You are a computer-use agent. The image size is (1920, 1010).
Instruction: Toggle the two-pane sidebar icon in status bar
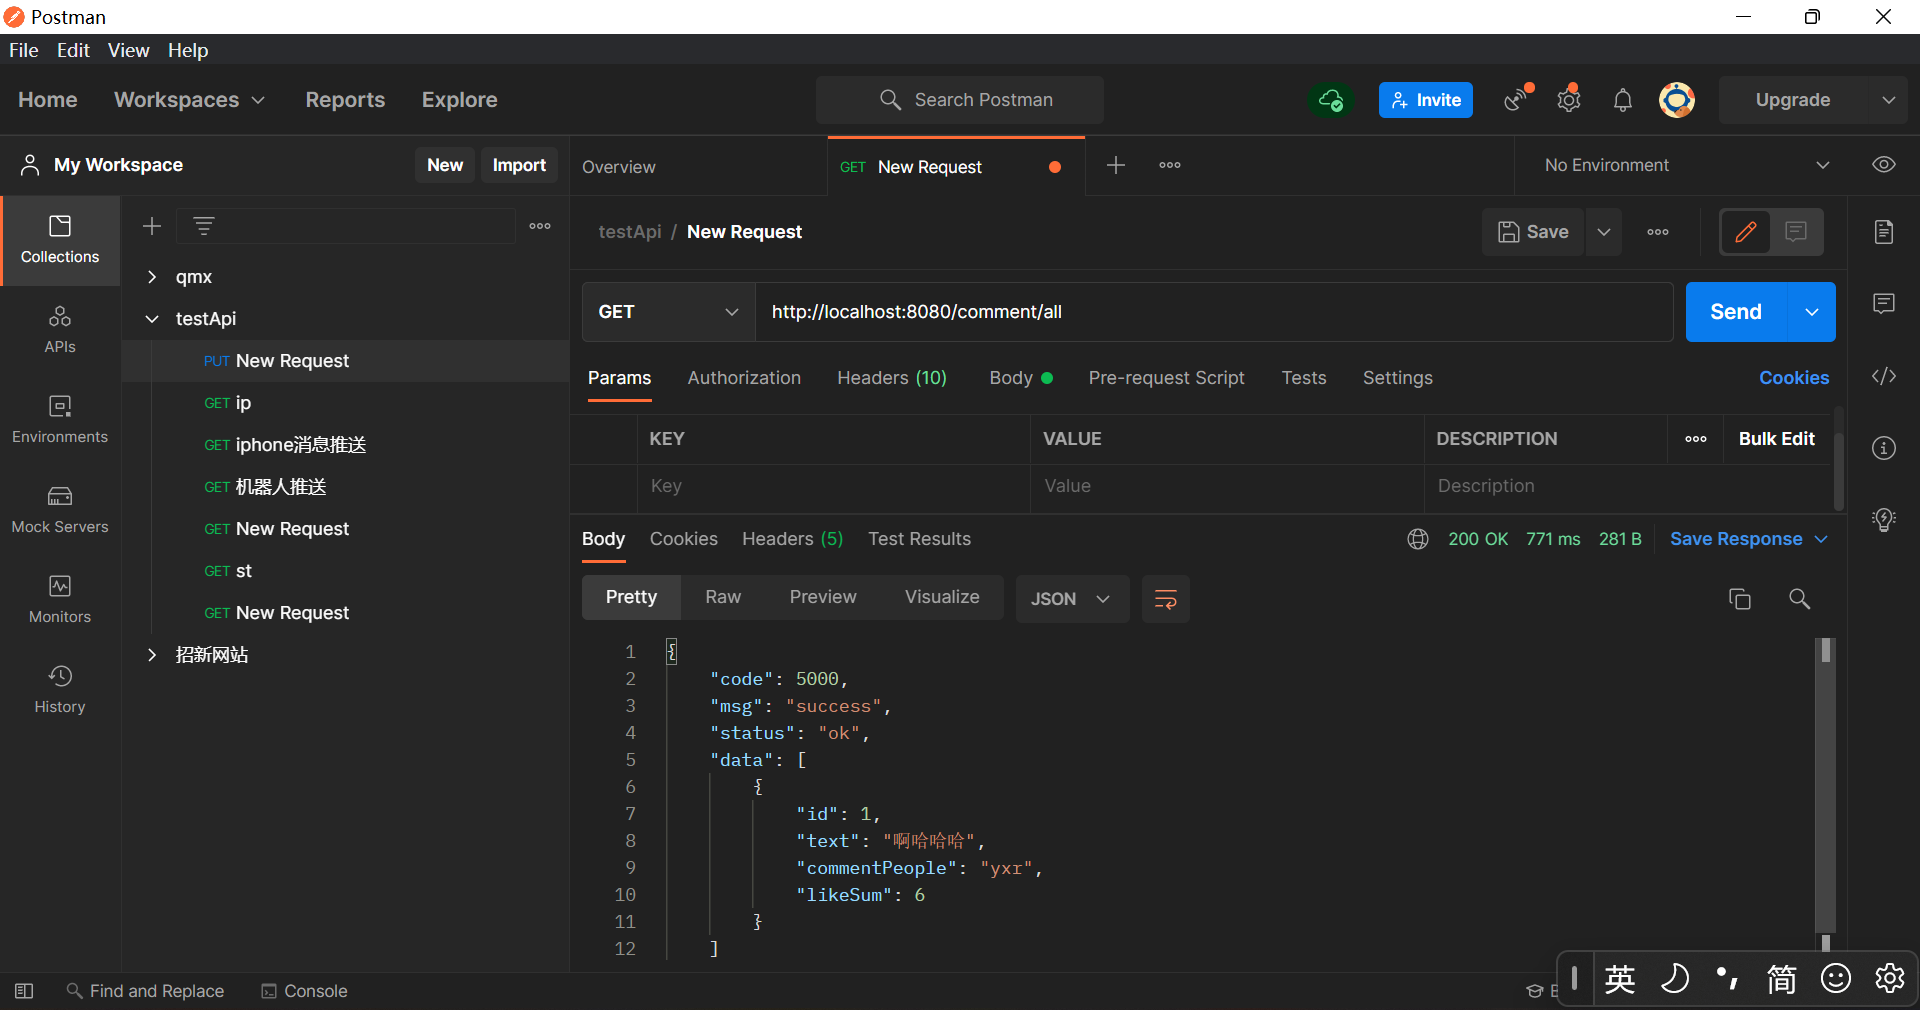[25, 991]
